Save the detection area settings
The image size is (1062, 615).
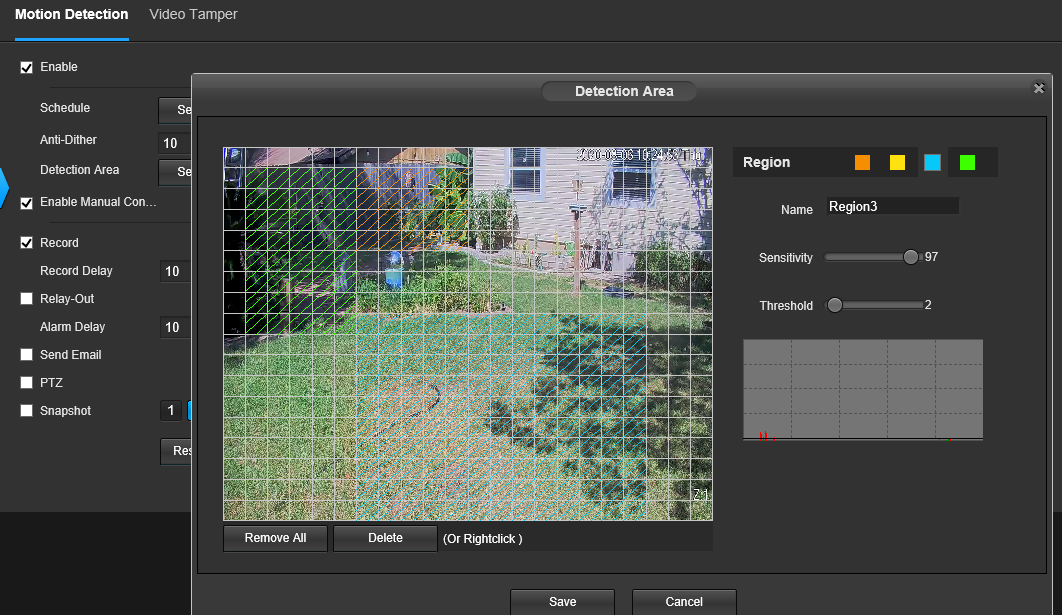point(562,601)
